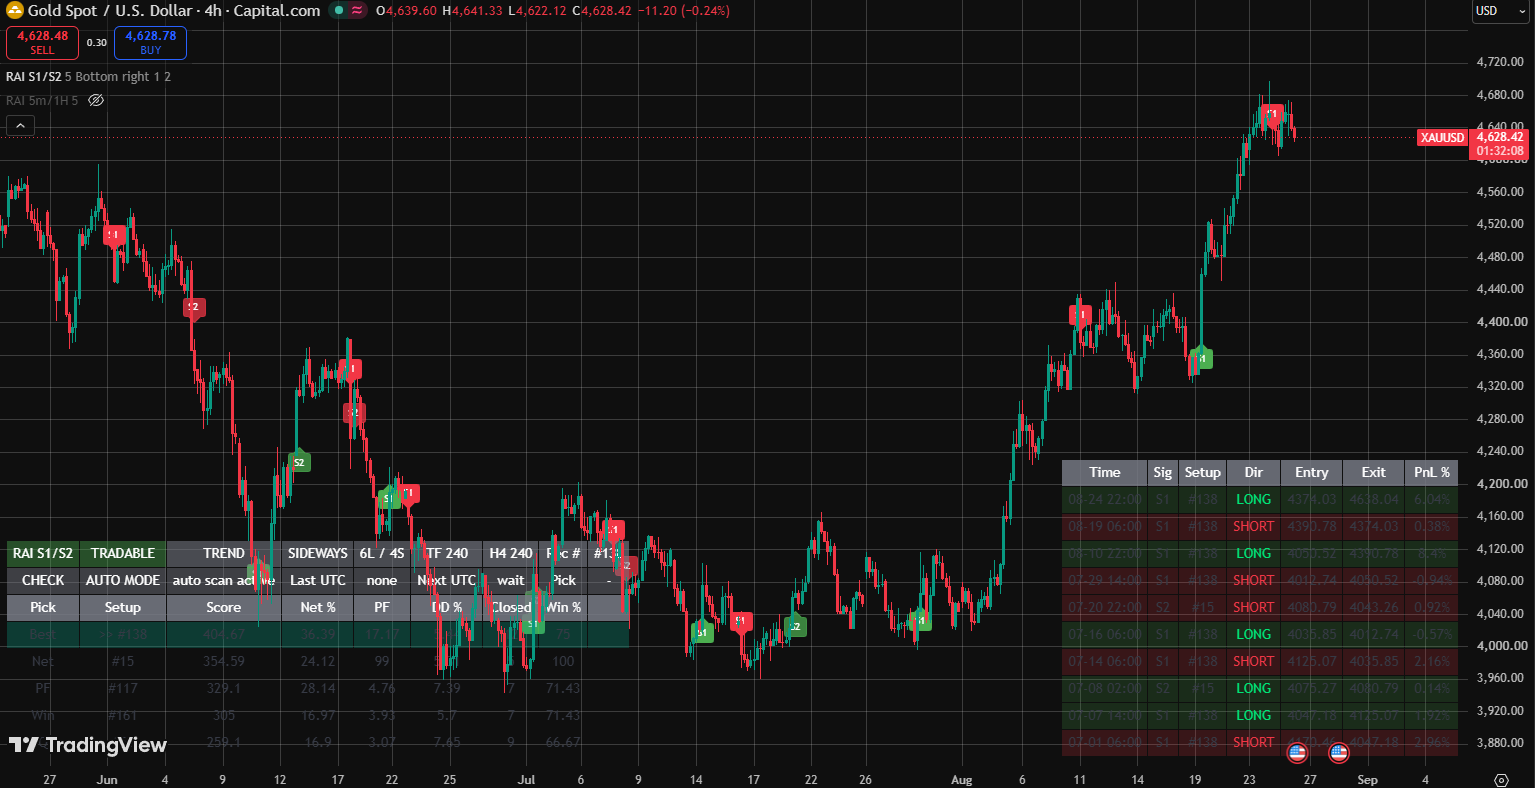Click the Score column header
The width and height of the screenshot is (1535, 788).
tap(224, 607)
